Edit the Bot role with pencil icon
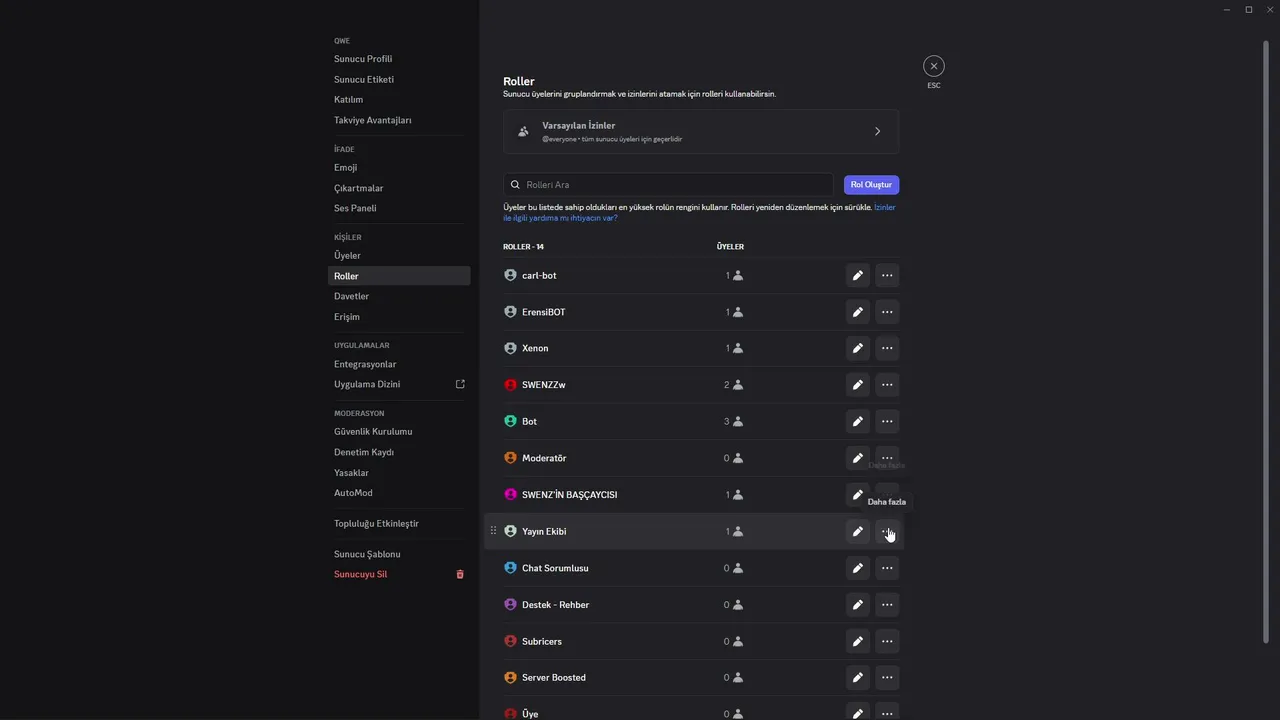This screenshot has width=1280, height=720. pos(857,421)
